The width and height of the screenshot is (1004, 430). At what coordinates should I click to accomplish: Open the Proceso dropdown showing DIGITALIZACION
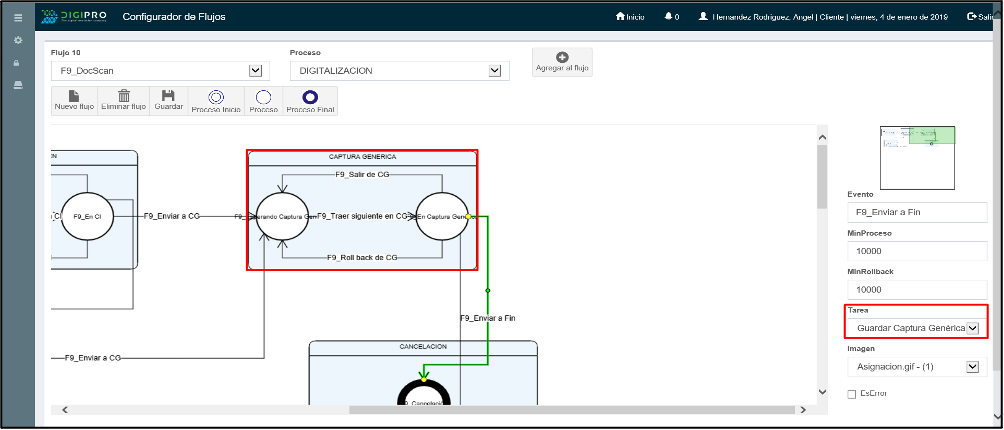(494, 71)
